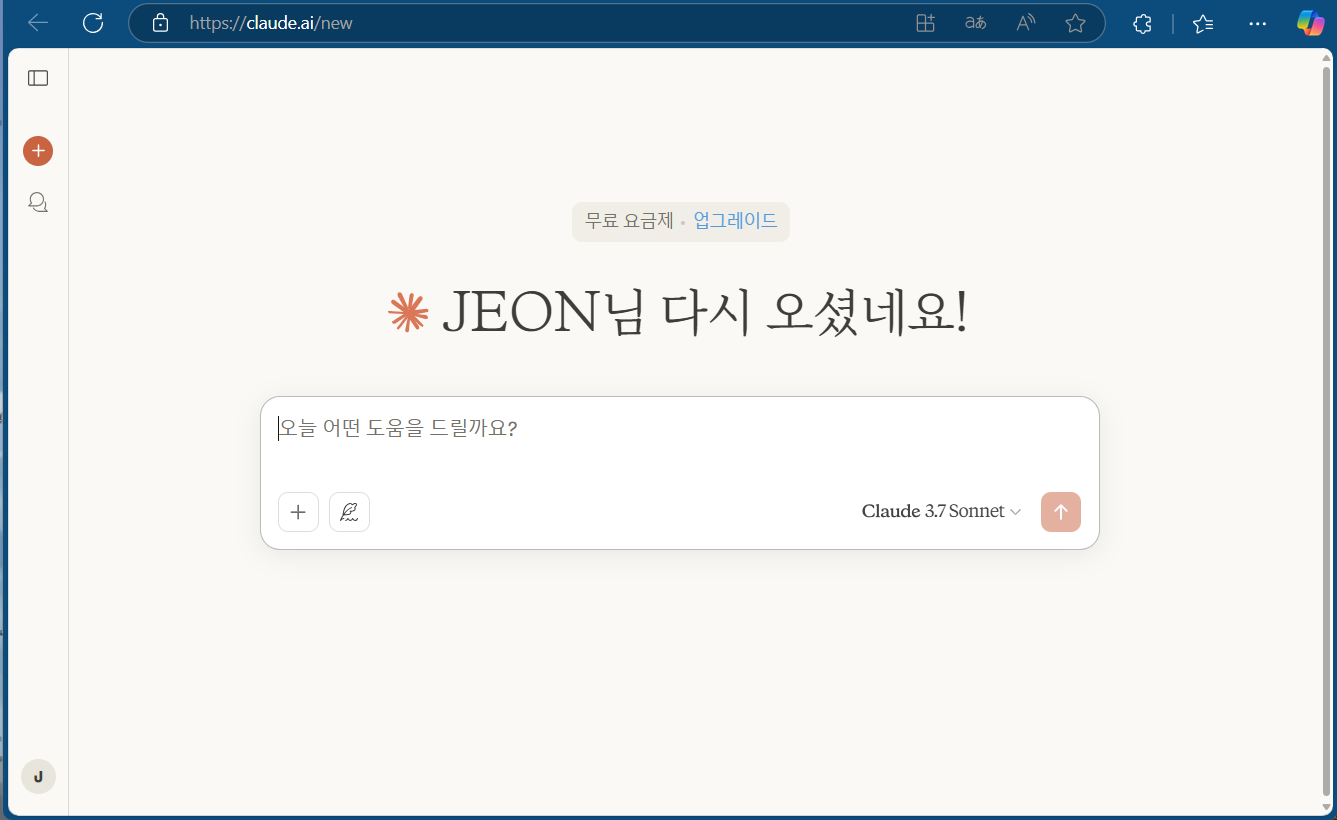Launch the Copilot icon in the browser toolbar
Screen dimensions: 1337x820
[1310, 23]
